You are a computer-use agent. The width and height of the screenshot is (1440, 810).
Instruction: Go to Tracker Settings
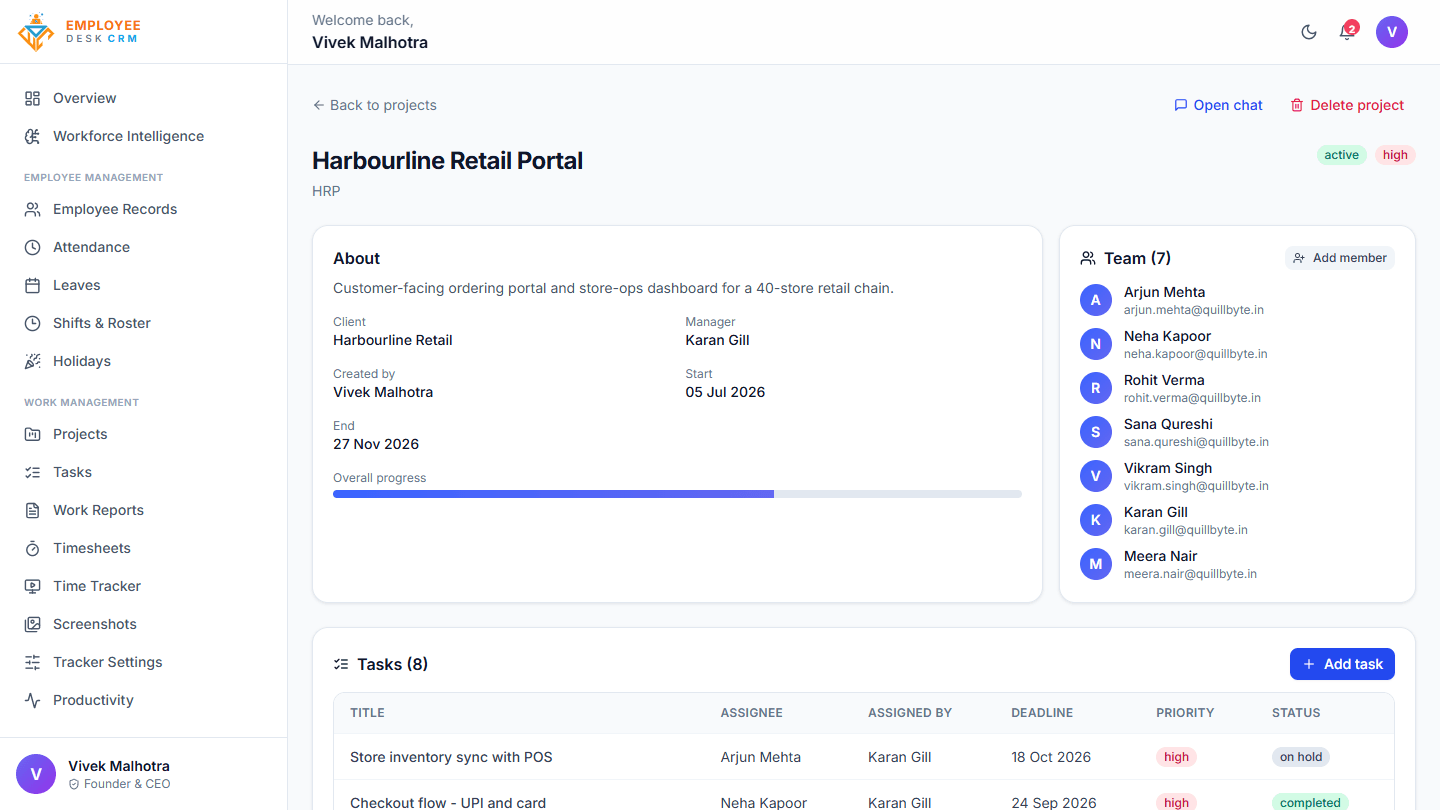coord(144,662)
